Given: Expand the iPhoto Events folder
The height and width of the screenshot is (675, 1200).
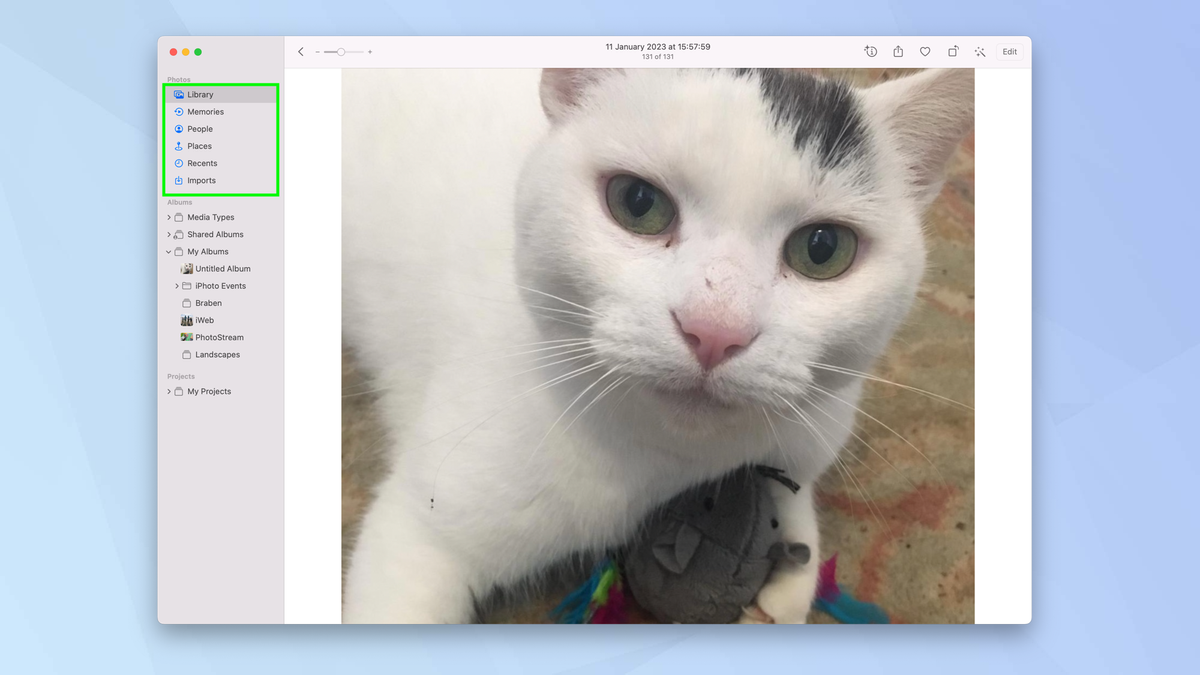Looking at the screenshot, I should pos(177,285).
